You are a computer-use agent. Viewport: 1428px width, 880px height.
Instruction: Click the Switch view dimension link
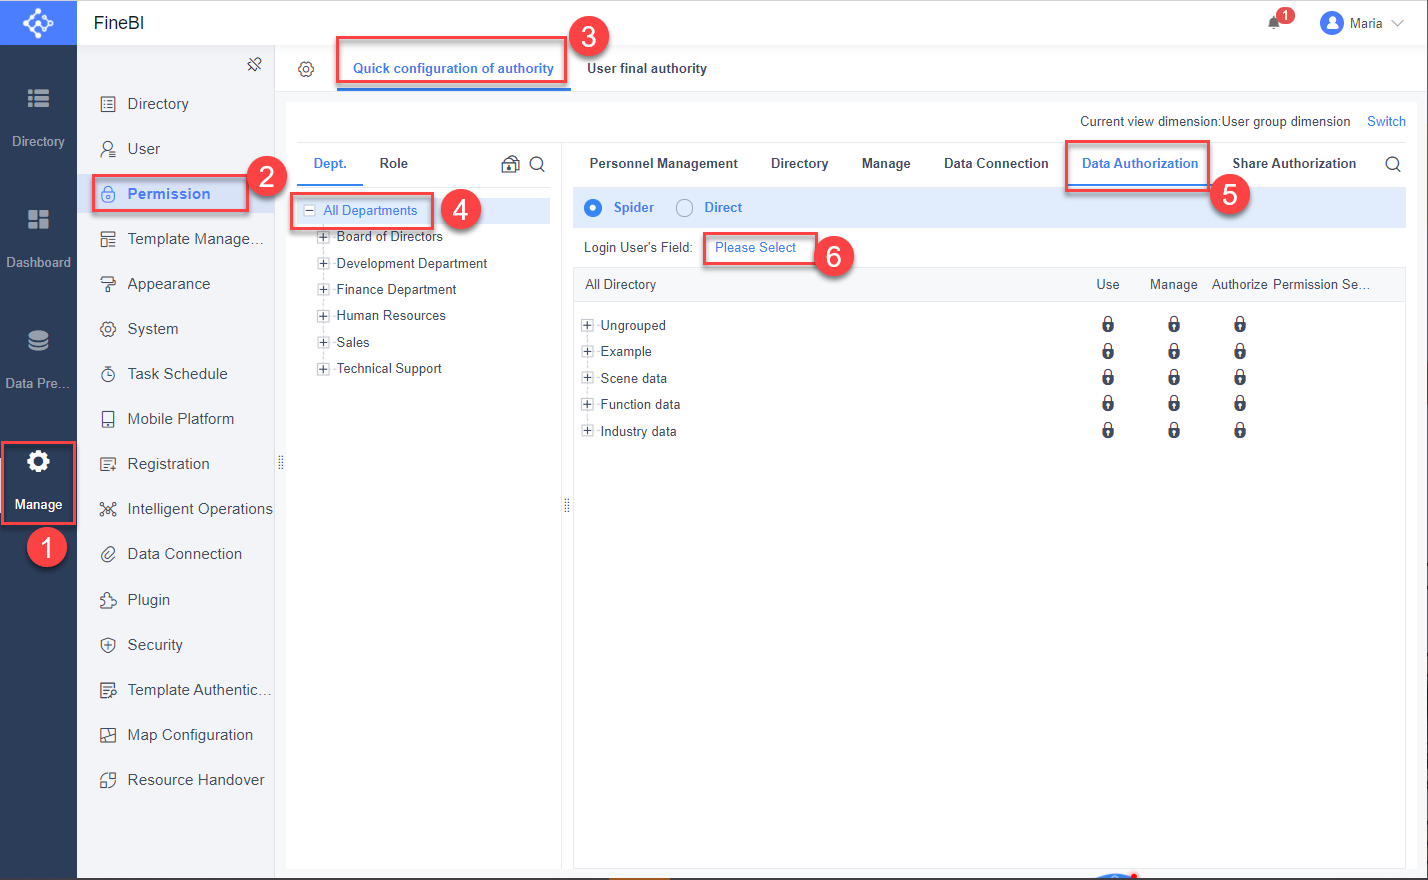coord(1386,121)
